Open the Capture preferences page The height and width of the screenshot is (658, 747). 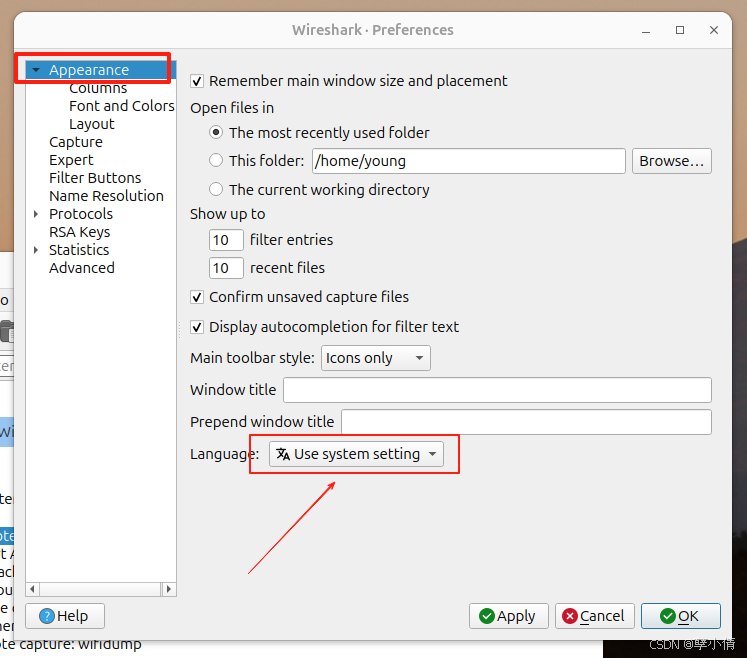click(76, 142)
